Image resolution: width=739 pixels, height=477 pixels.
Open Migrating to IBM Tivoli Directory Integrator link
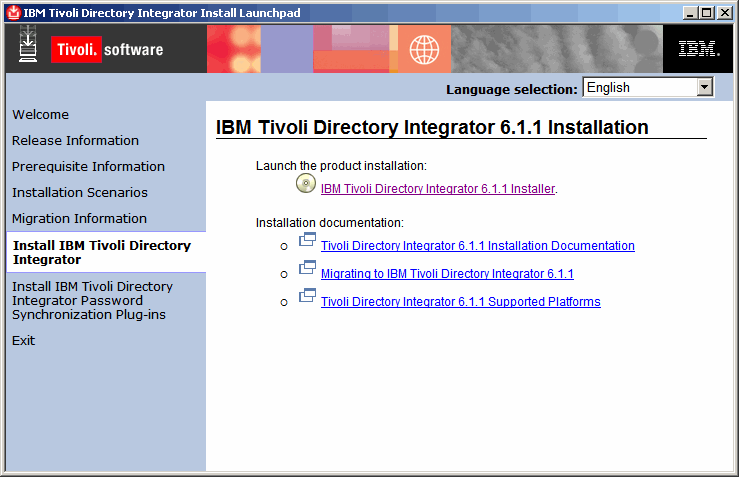point(447,273)
